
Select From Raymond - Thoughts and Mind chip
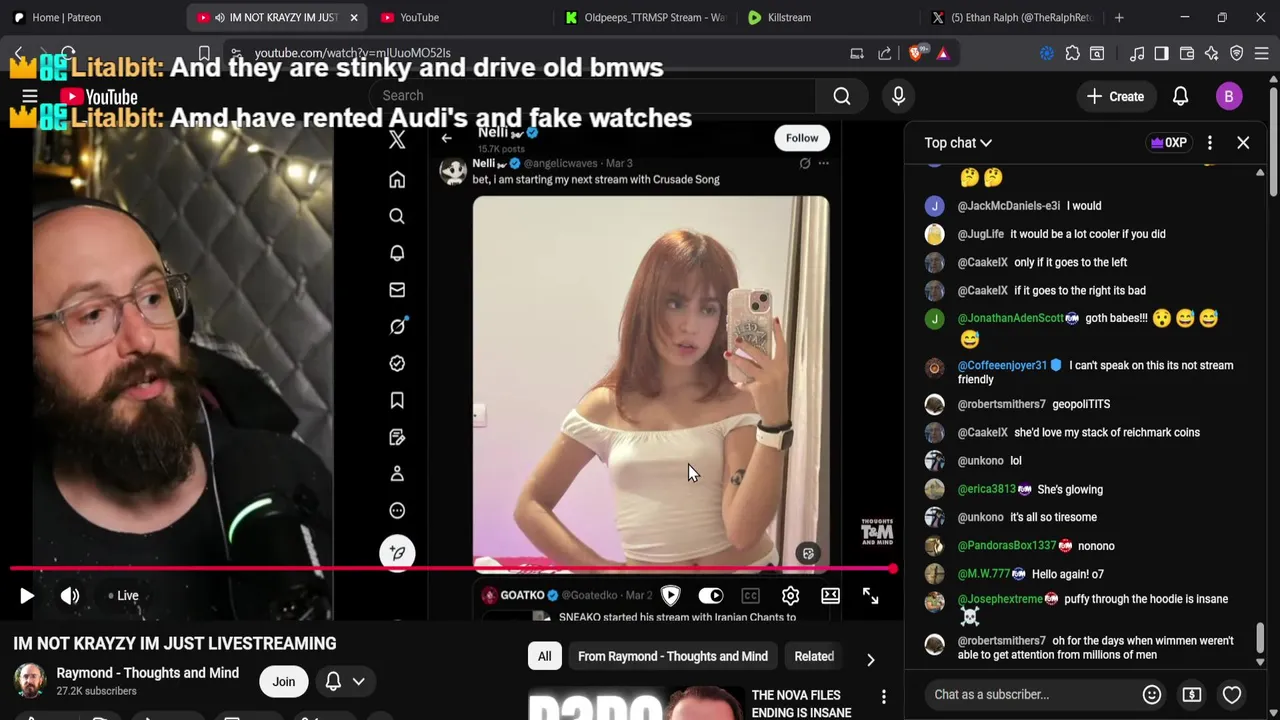[x=673, y=656]
